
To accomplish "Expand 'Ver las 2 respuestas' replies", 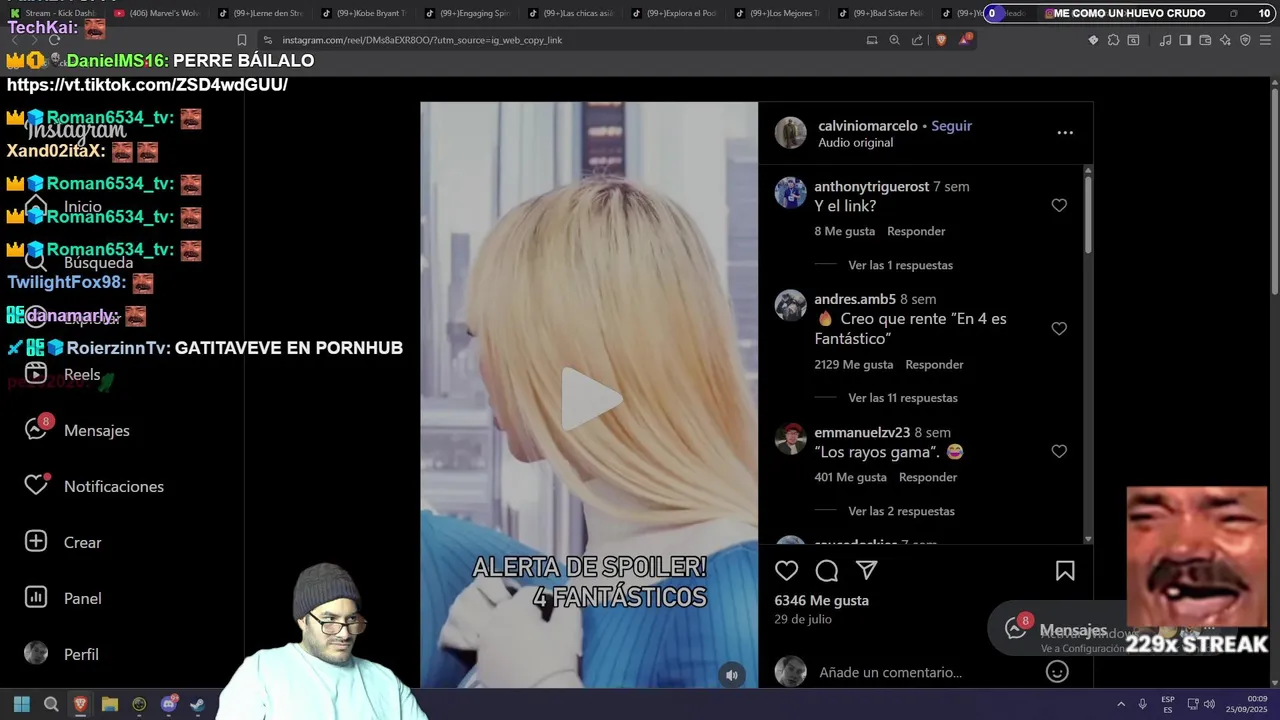I will [901, 511].
